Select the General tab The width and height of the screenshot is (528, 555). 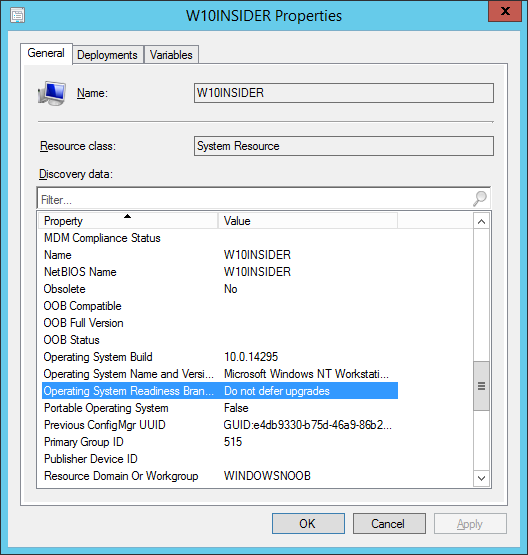pos(46,53)
